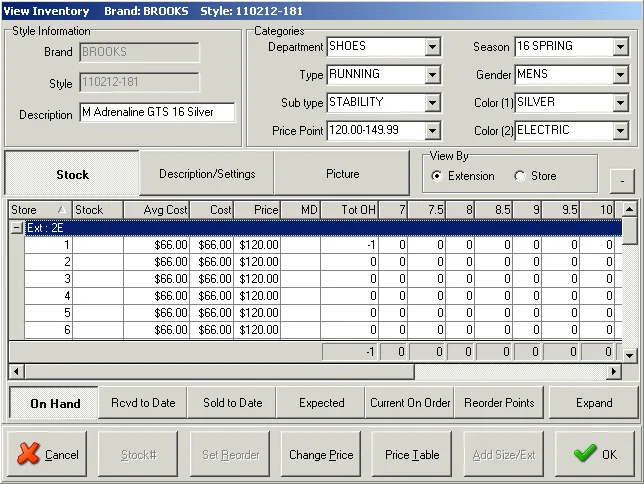Image resolution: width=644 pixels, height=484 pixels.
Task: Select store 3 row number cell
Action: click(x=48, y=279)
